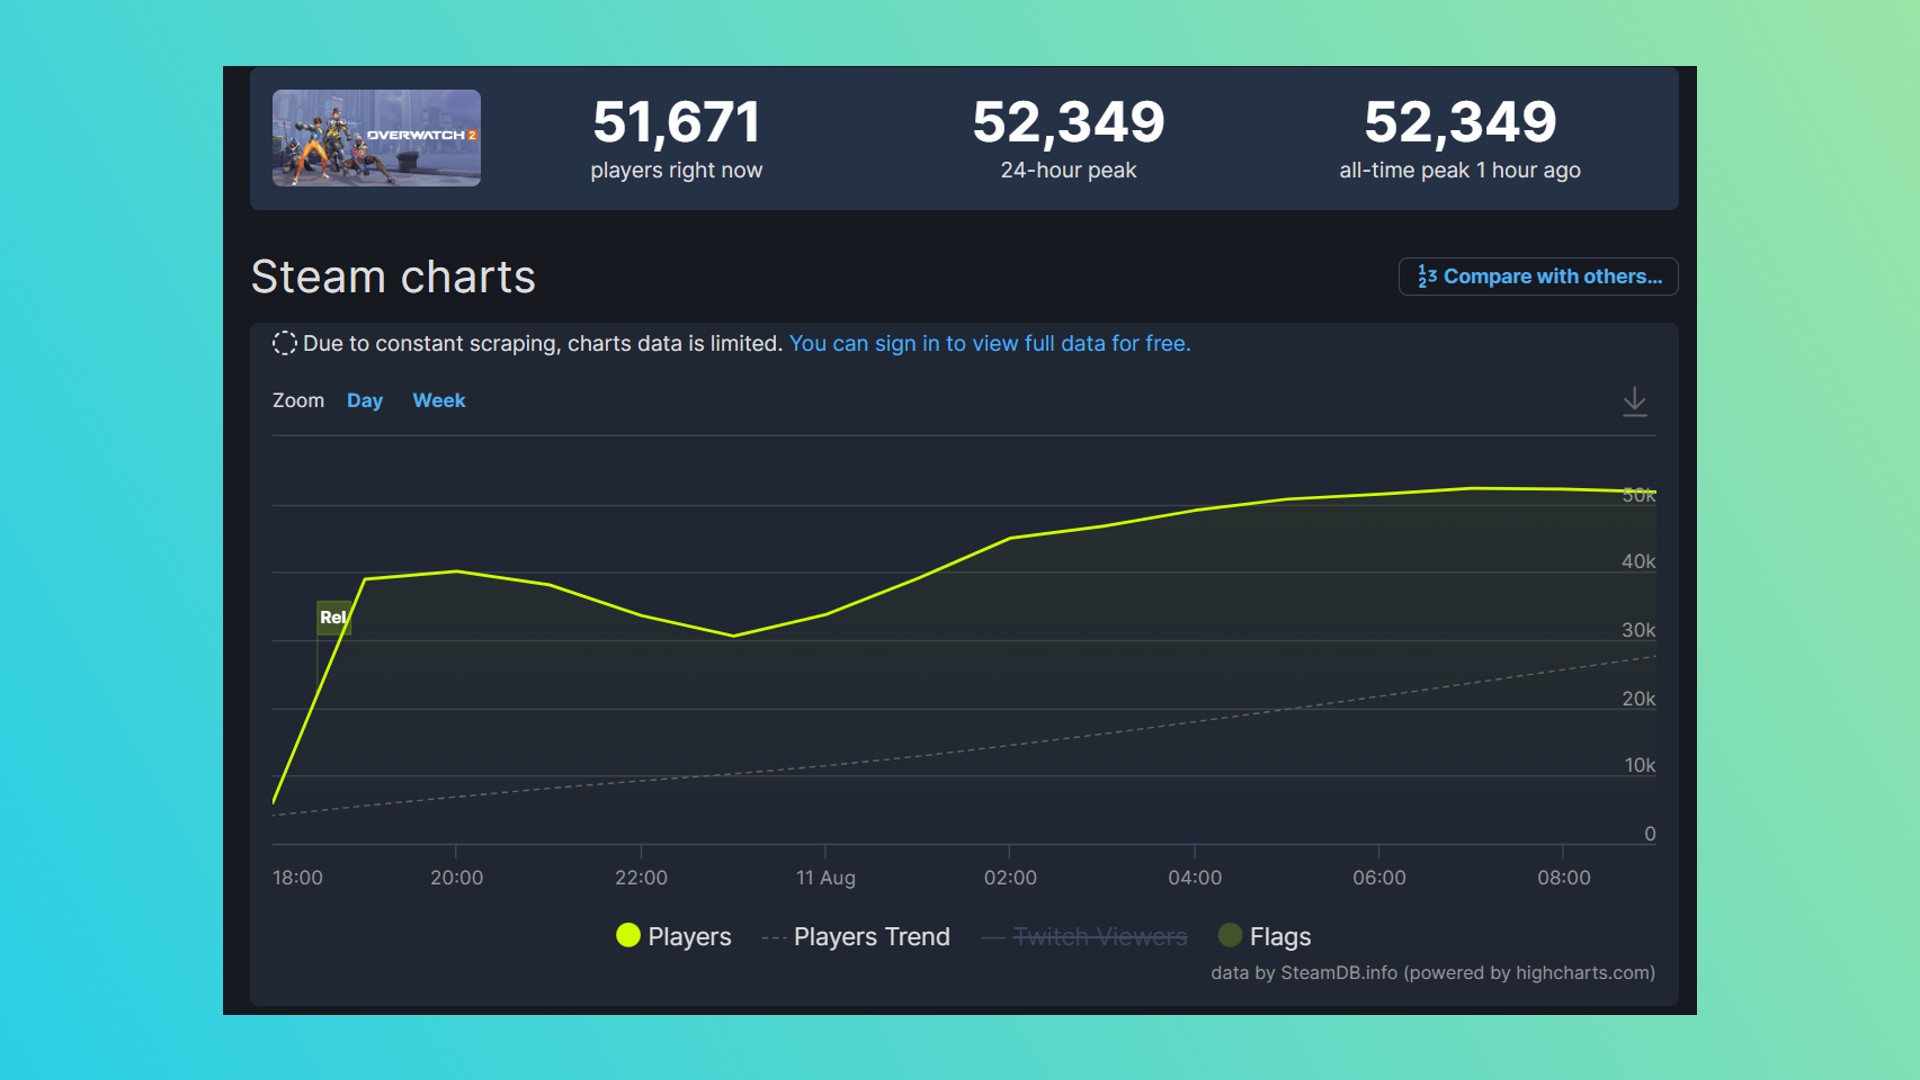Toggle the Flags legend item
Image resolution: width=1920 pixels, height=1080 pixels.
point(1264,936)
